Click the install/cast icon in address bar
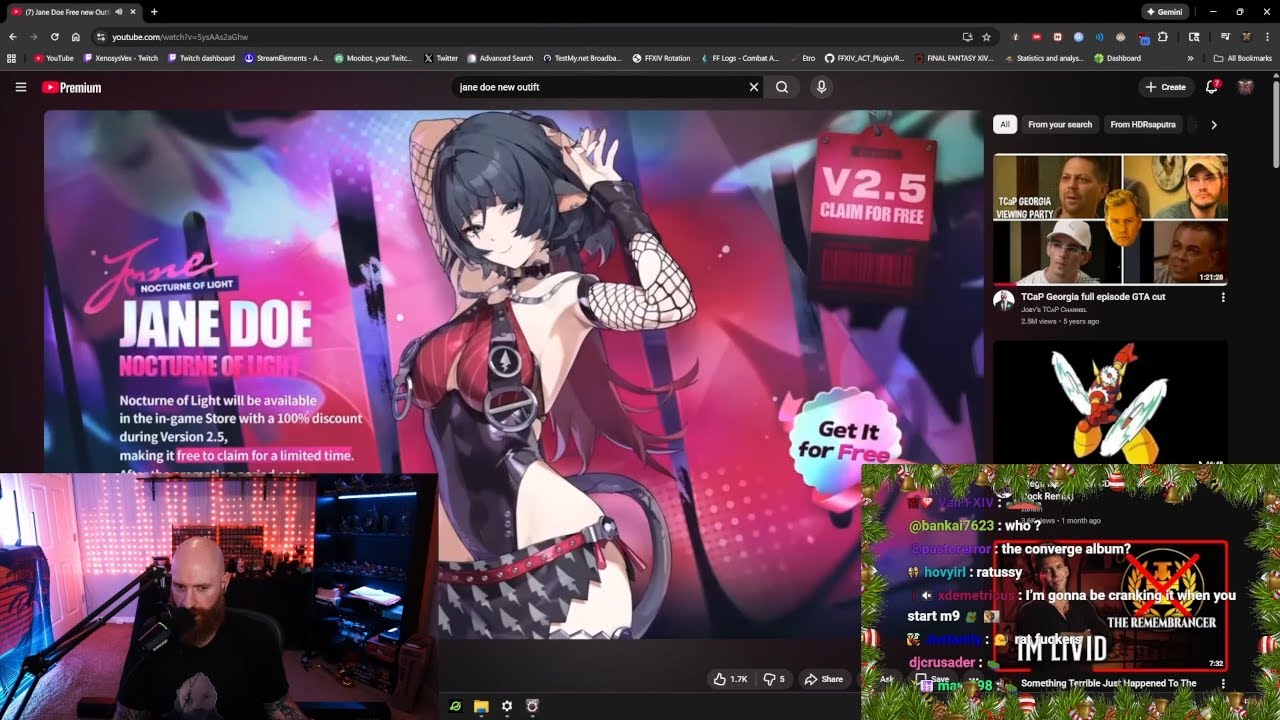1280x720 pixels. [967, 36]
